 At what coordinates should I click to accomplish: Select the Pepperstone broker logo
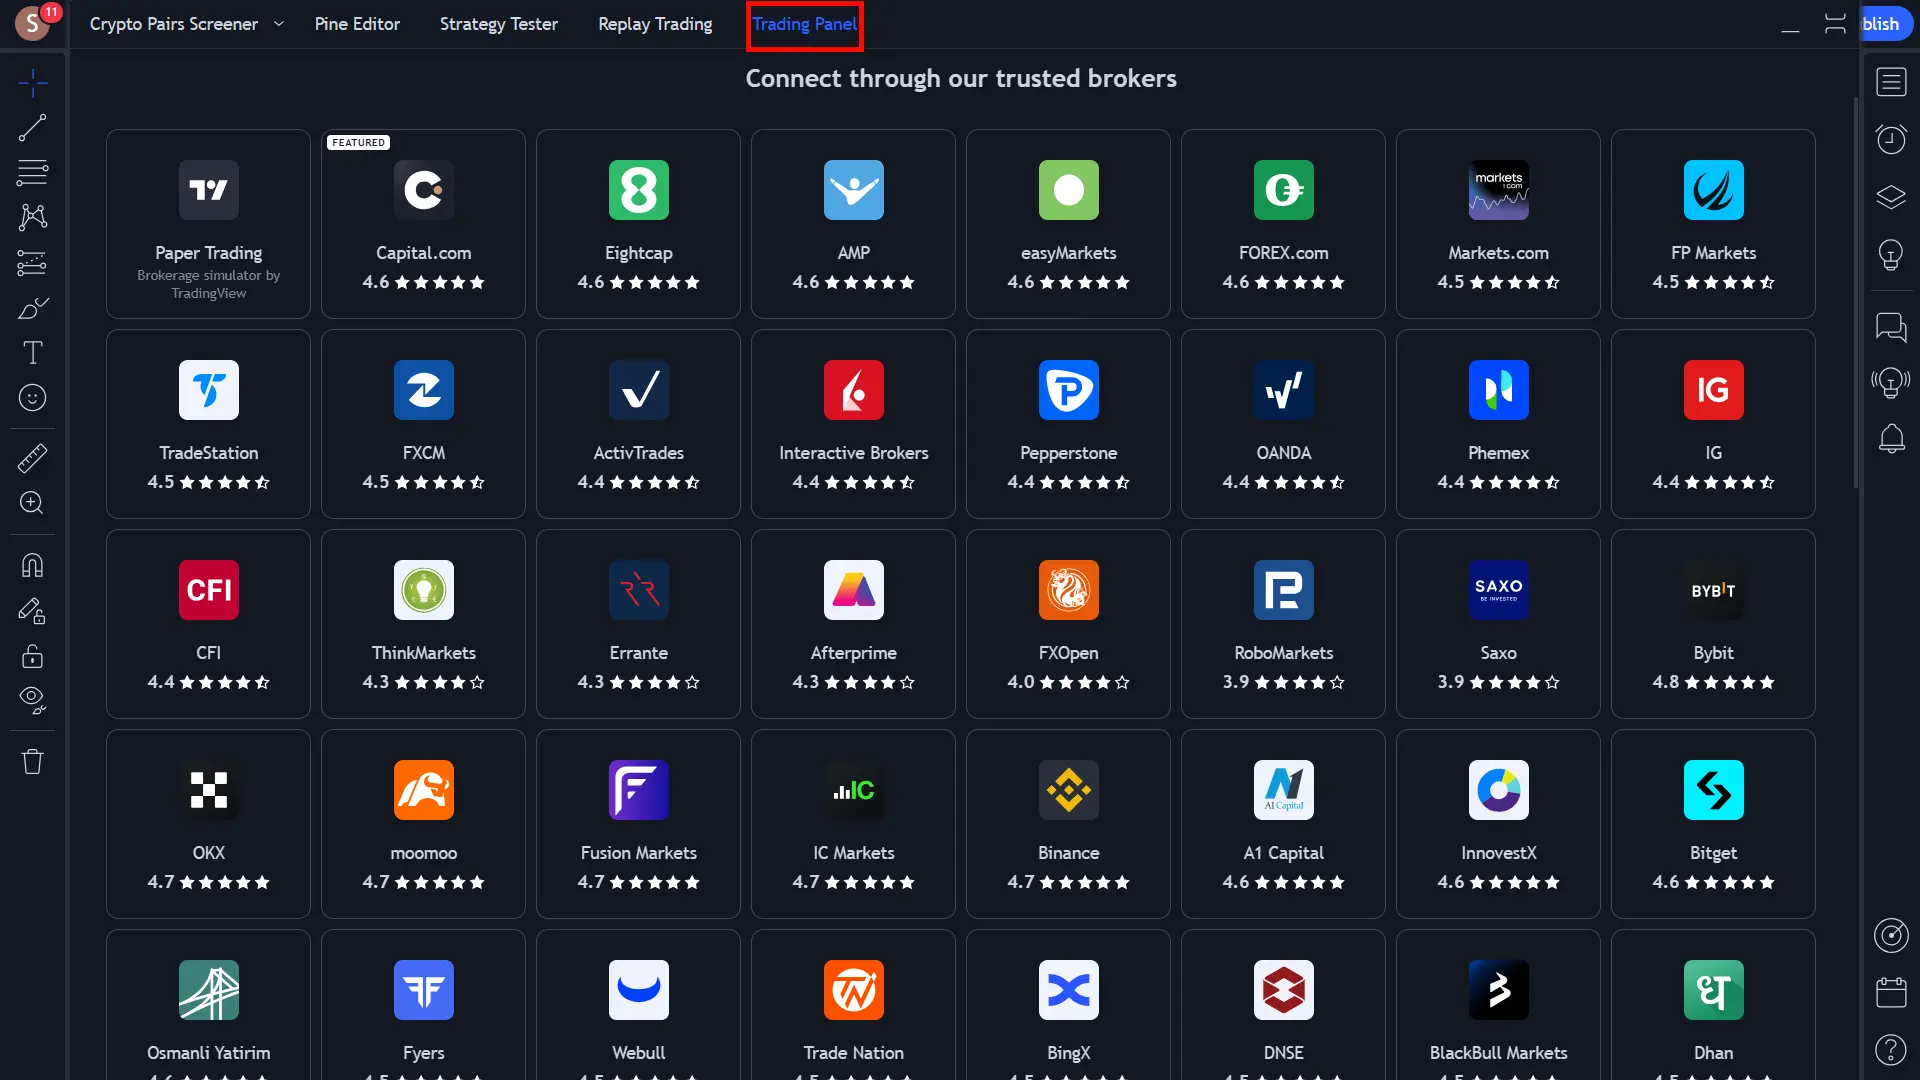point(1068,390)
